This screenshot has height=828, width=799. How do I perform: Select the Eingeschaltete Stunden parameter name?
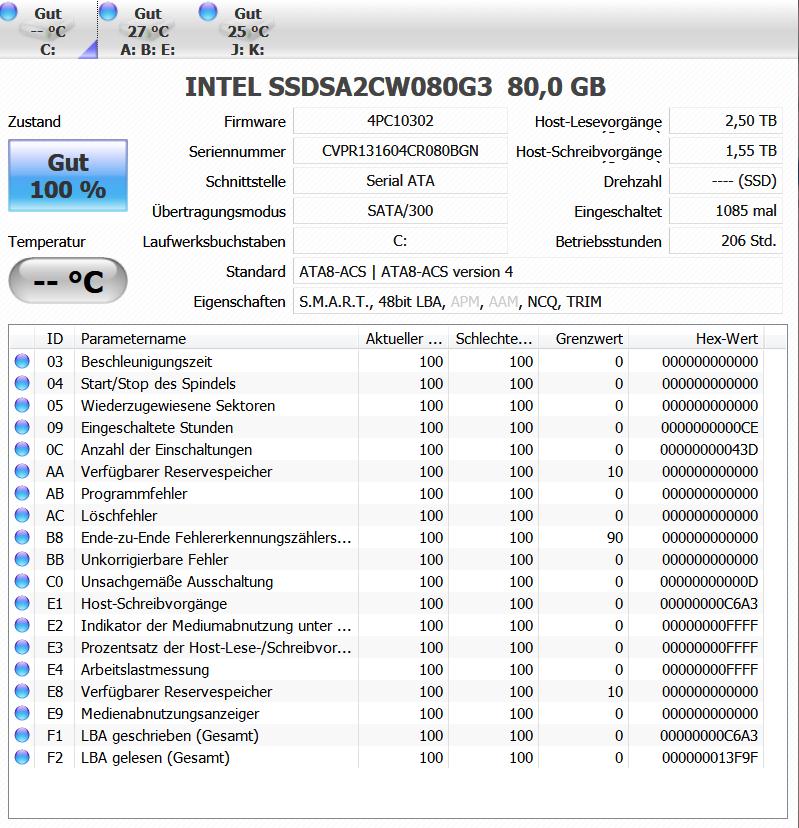pos(157,428)
